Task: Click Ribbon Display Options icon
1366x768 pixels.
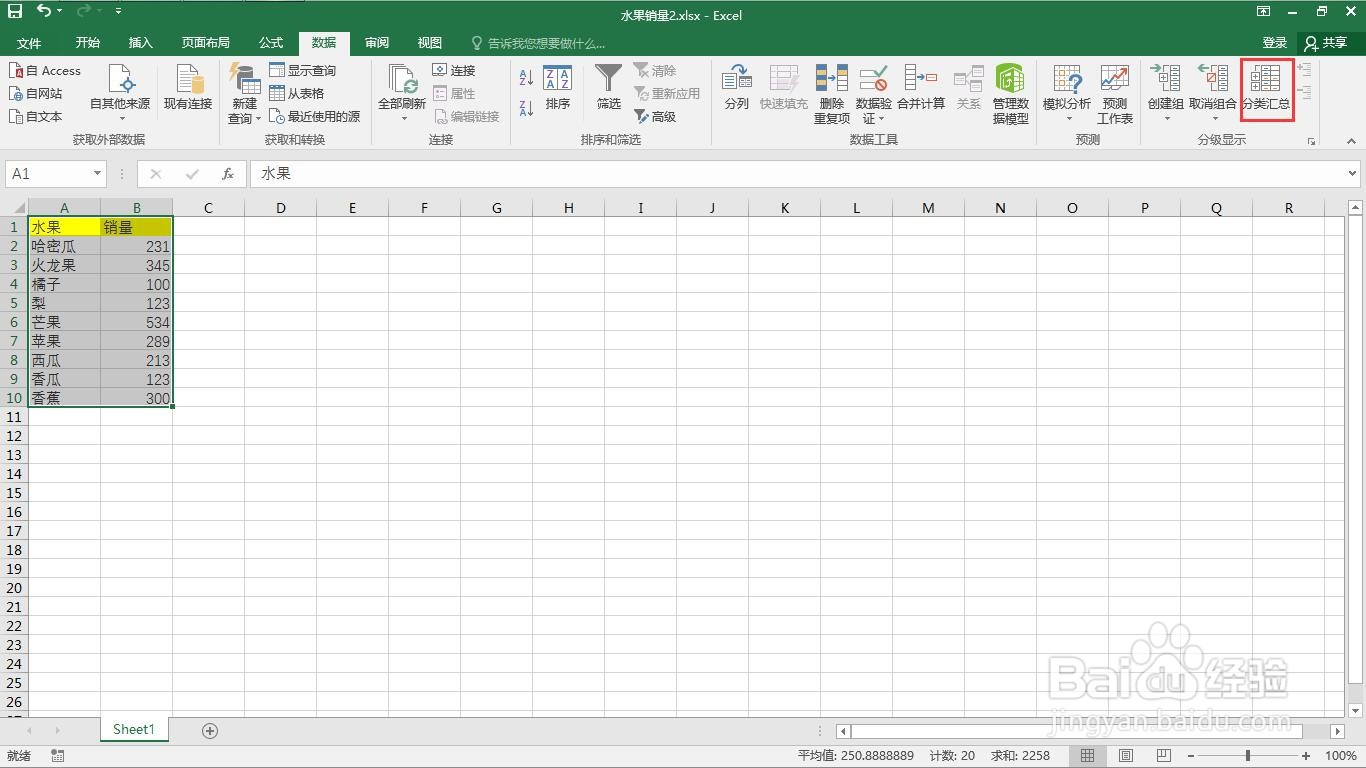Action: click(x=1264, y=12)
